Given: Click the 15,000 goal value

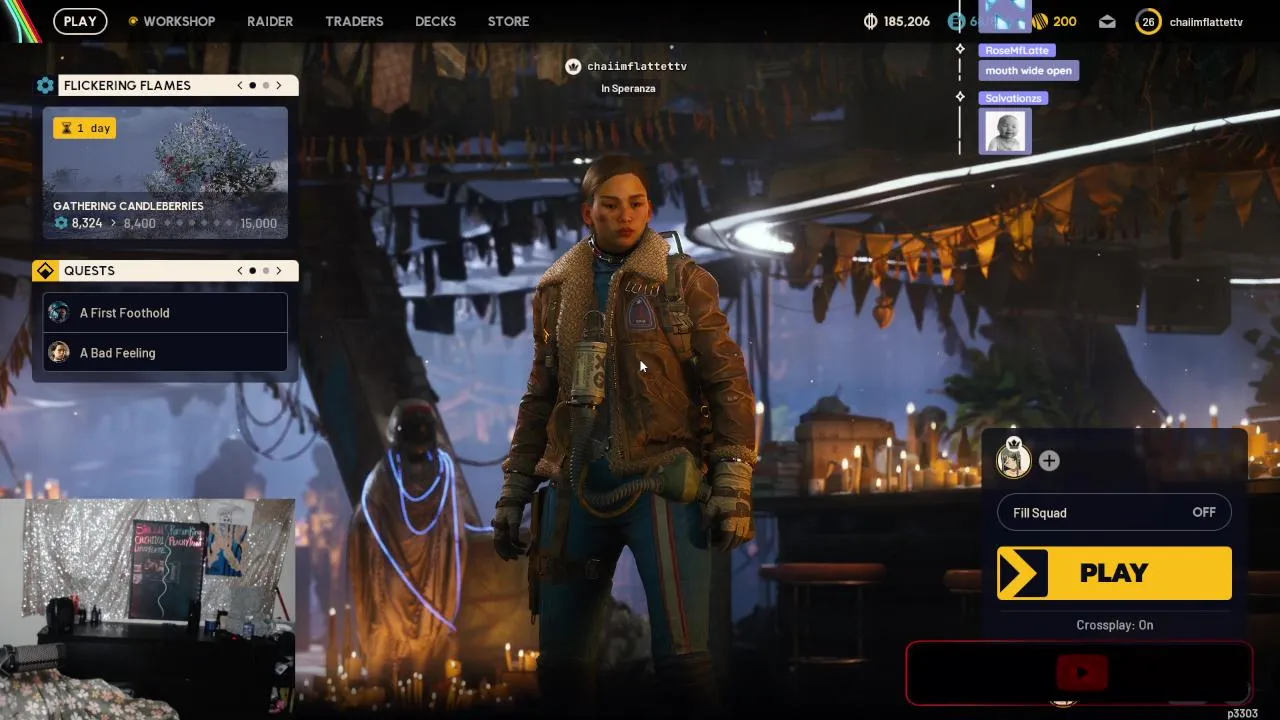Looking at the screenshot, I should tap(258, 223).
